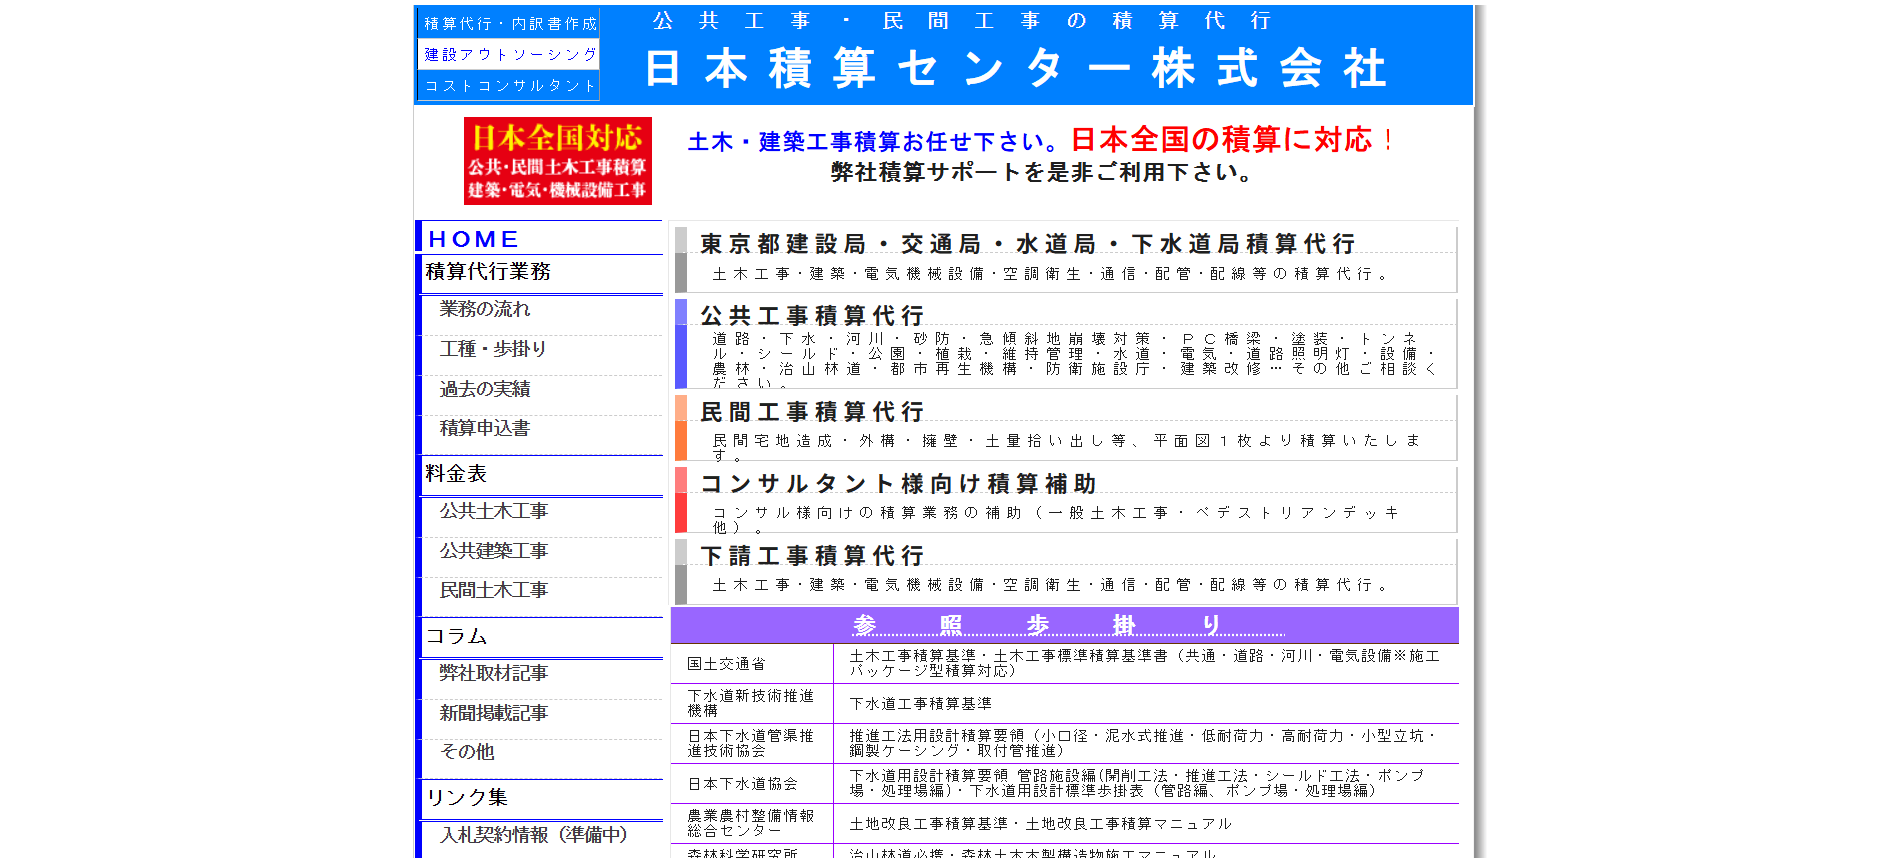Open 公共土木工事 price page
Image resolution: width=1901 pixels, height=858 pixels.
(x=494, y=511)
